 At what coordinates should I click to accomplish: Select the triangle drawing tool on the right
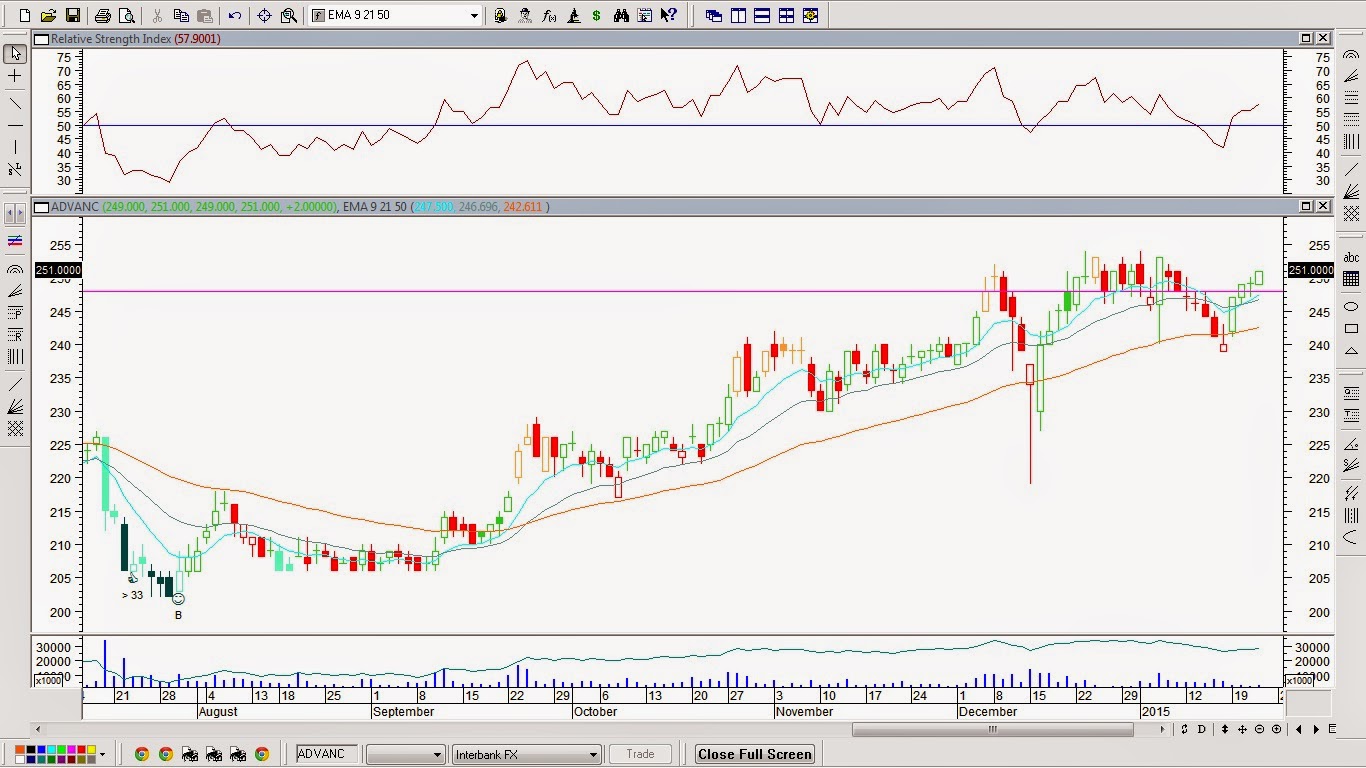(x=1351, y=352)
